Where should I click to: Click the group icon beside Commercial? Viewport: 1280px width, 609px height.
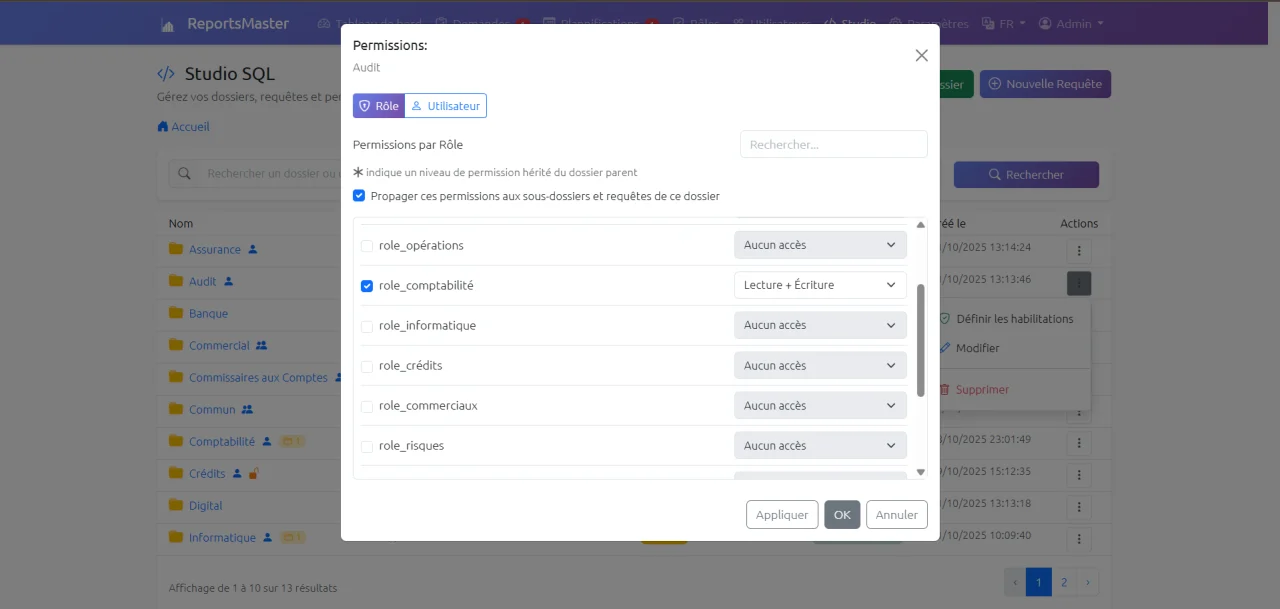(x=262, y=345)
